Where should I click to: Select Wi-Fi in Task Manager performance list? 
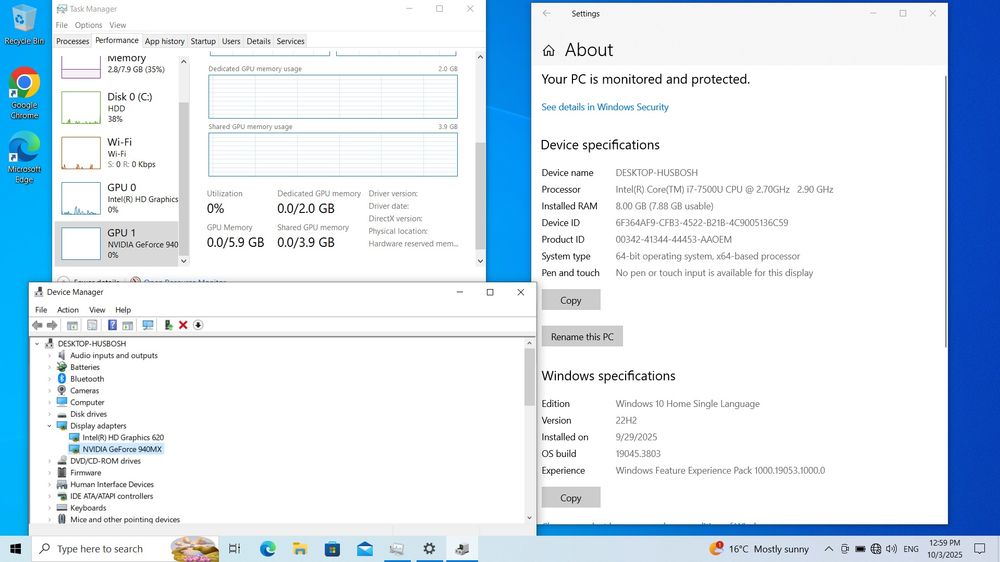click(117, 153)
